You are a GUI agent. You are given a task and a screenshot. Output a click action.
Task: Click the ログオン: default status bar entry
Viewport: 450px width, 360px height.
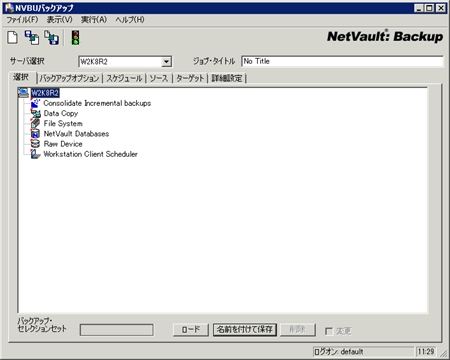(363, 351)
